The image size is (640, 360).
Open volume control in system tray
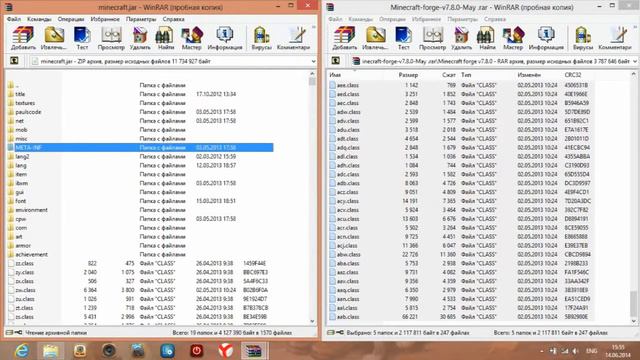click(576, 351)
